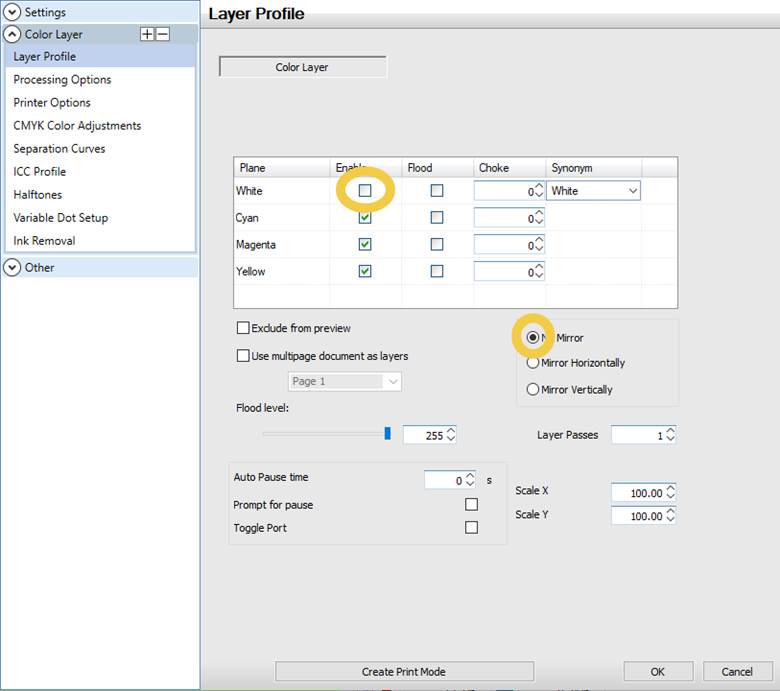Go to the Halftones settings page
The image size is (780, 691).
point(39,194)
